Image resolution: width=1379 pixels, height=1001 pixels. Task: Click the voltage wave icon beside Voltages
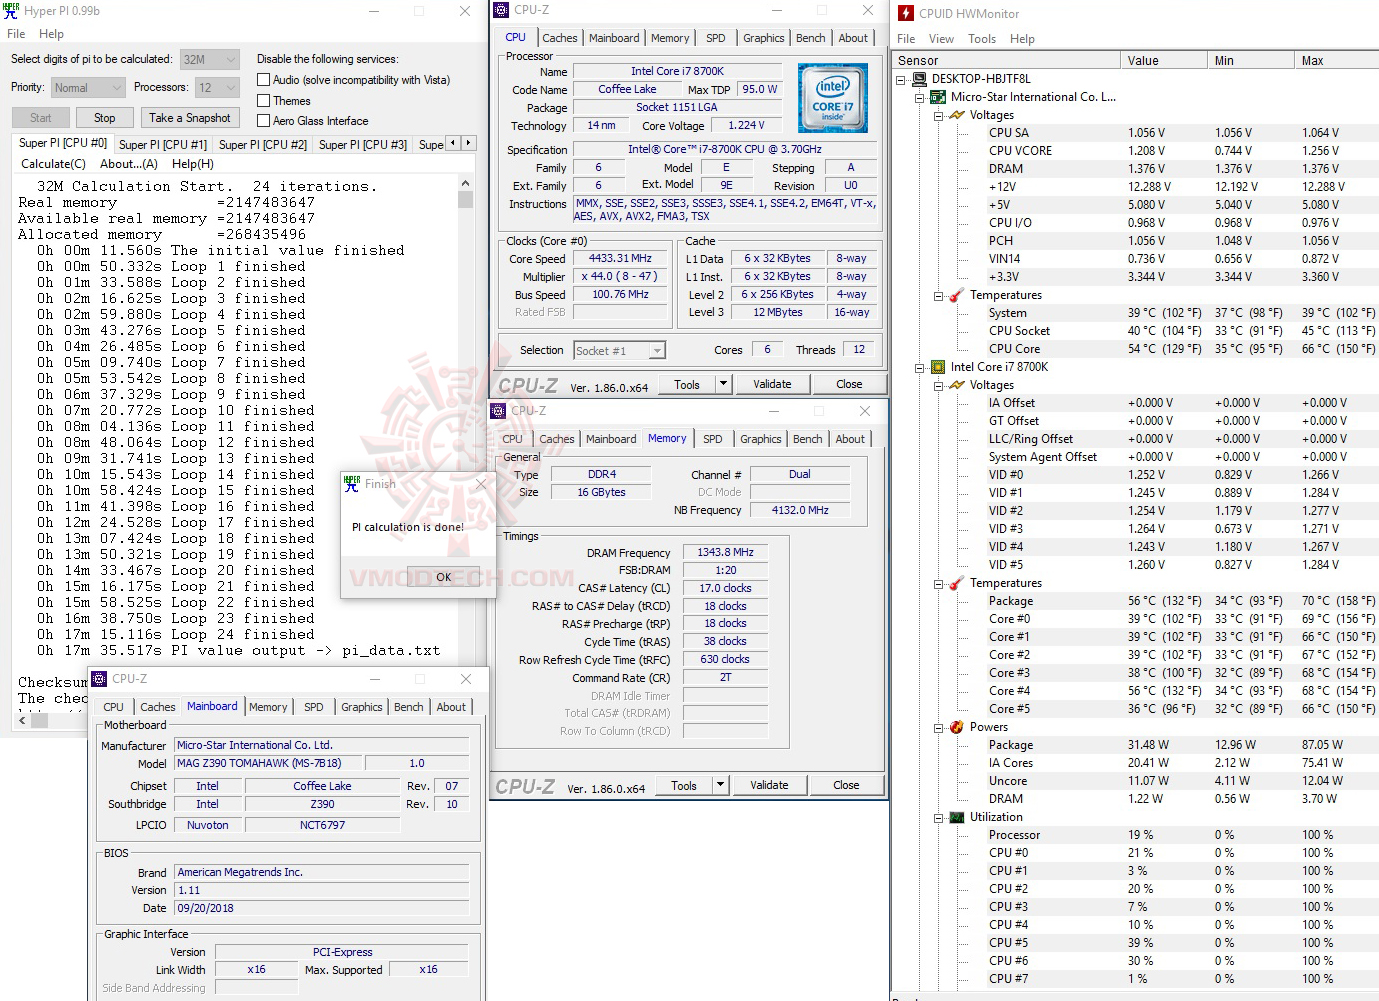click(955, 115)
